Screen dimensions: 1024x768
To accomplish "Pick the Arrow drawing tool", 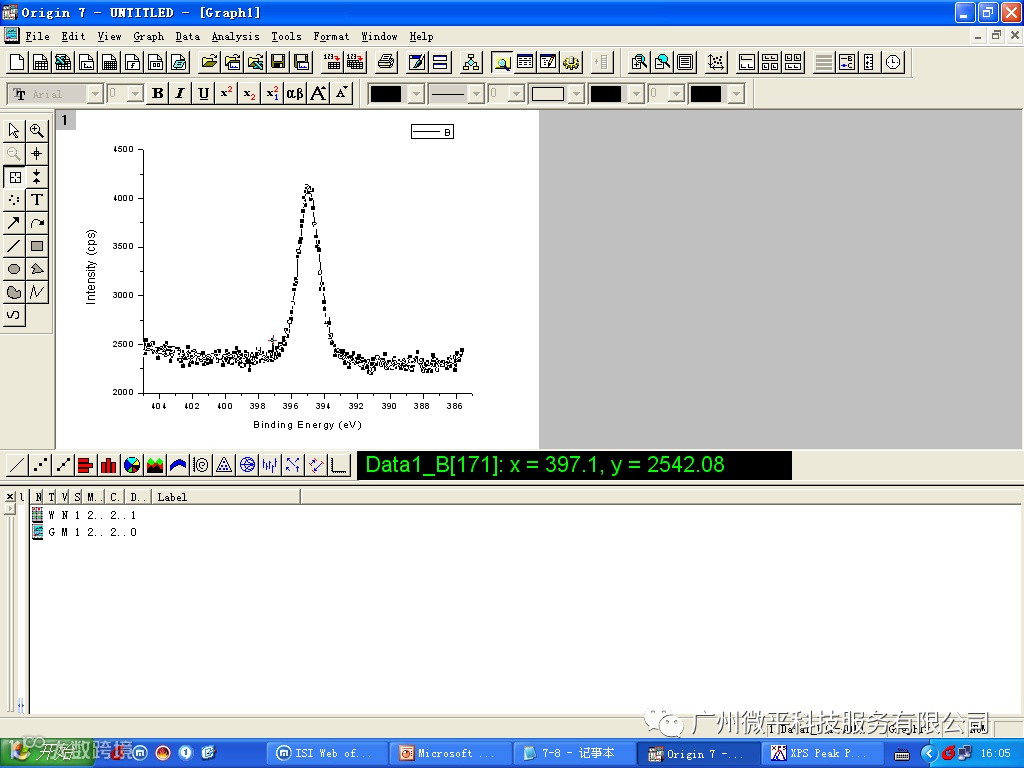I will [x=14, y=223].
